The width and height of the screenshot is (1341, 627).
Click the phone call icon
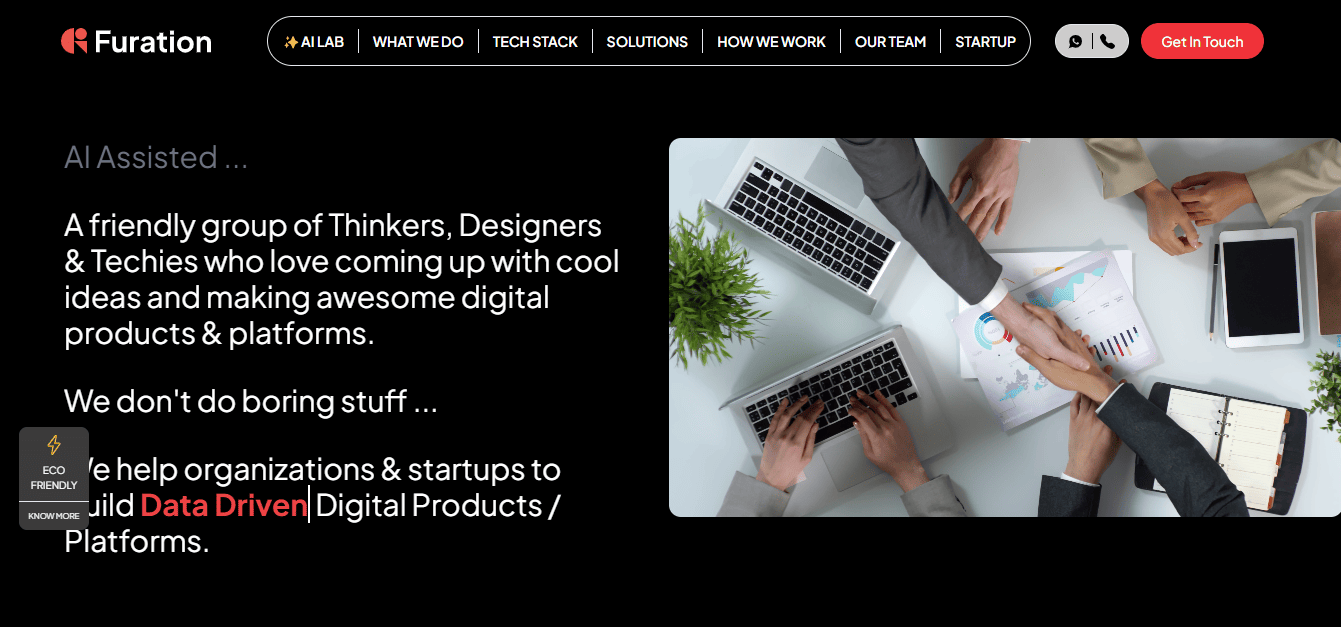click(1107, 41)
